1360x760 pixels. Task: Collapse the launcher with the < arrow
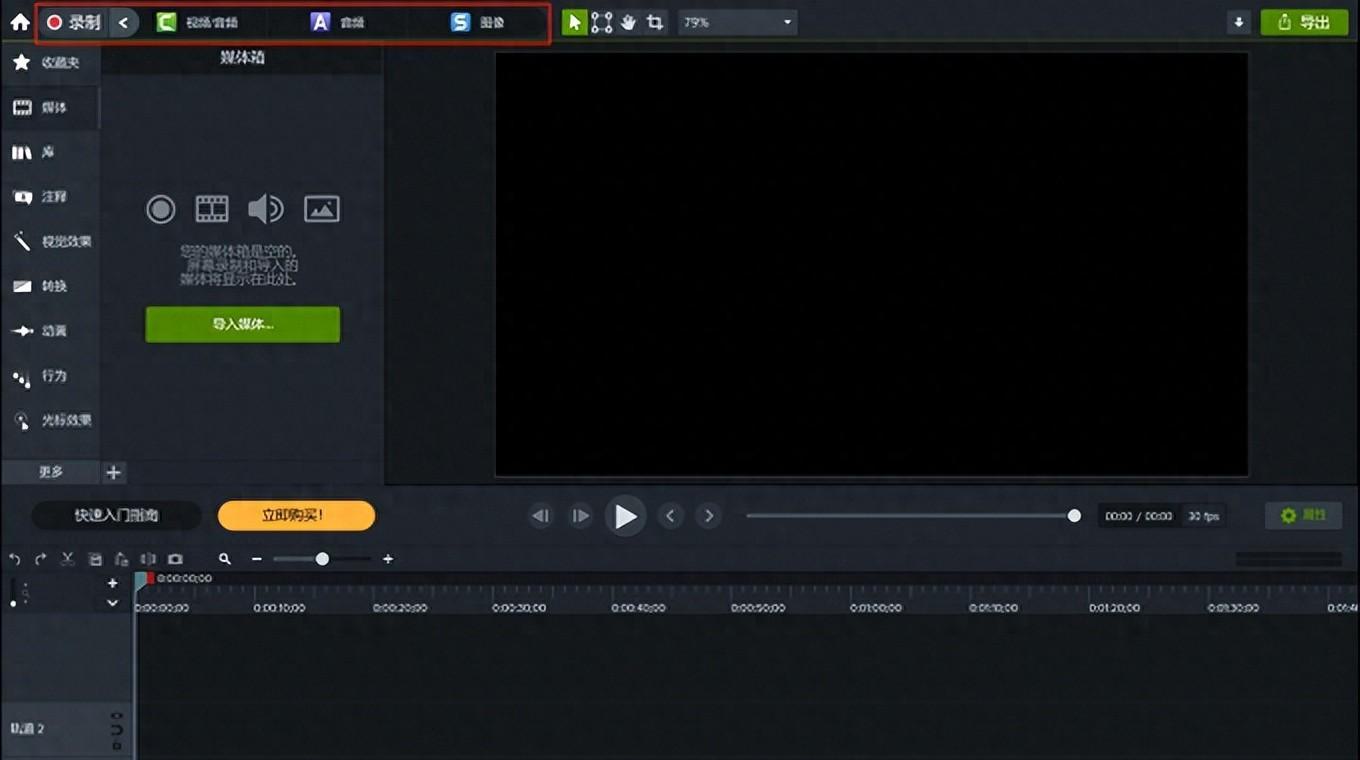point(123,22)
